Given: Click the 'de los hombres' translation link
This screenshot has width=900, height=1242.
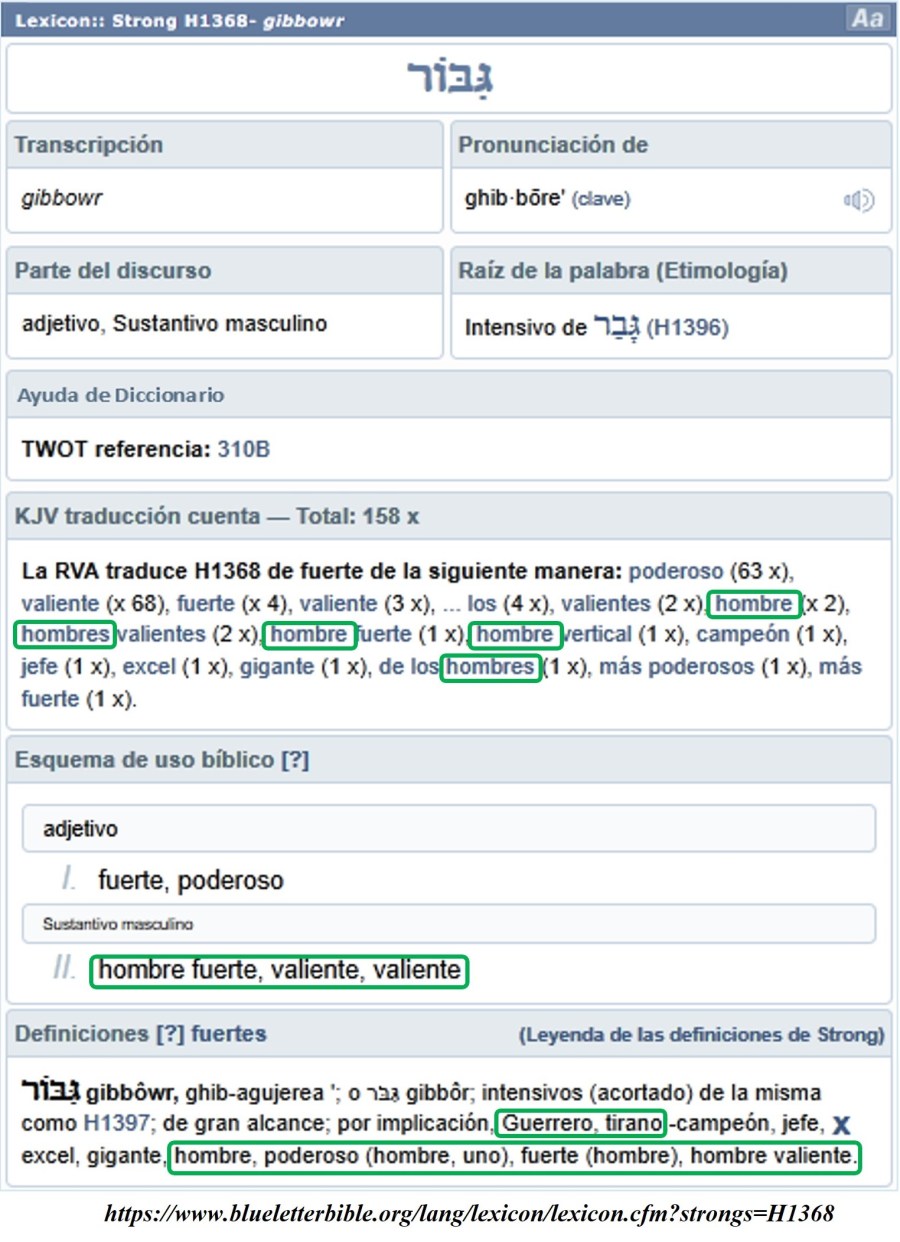Looking at the screenshot, I should (x=458, y=666).
